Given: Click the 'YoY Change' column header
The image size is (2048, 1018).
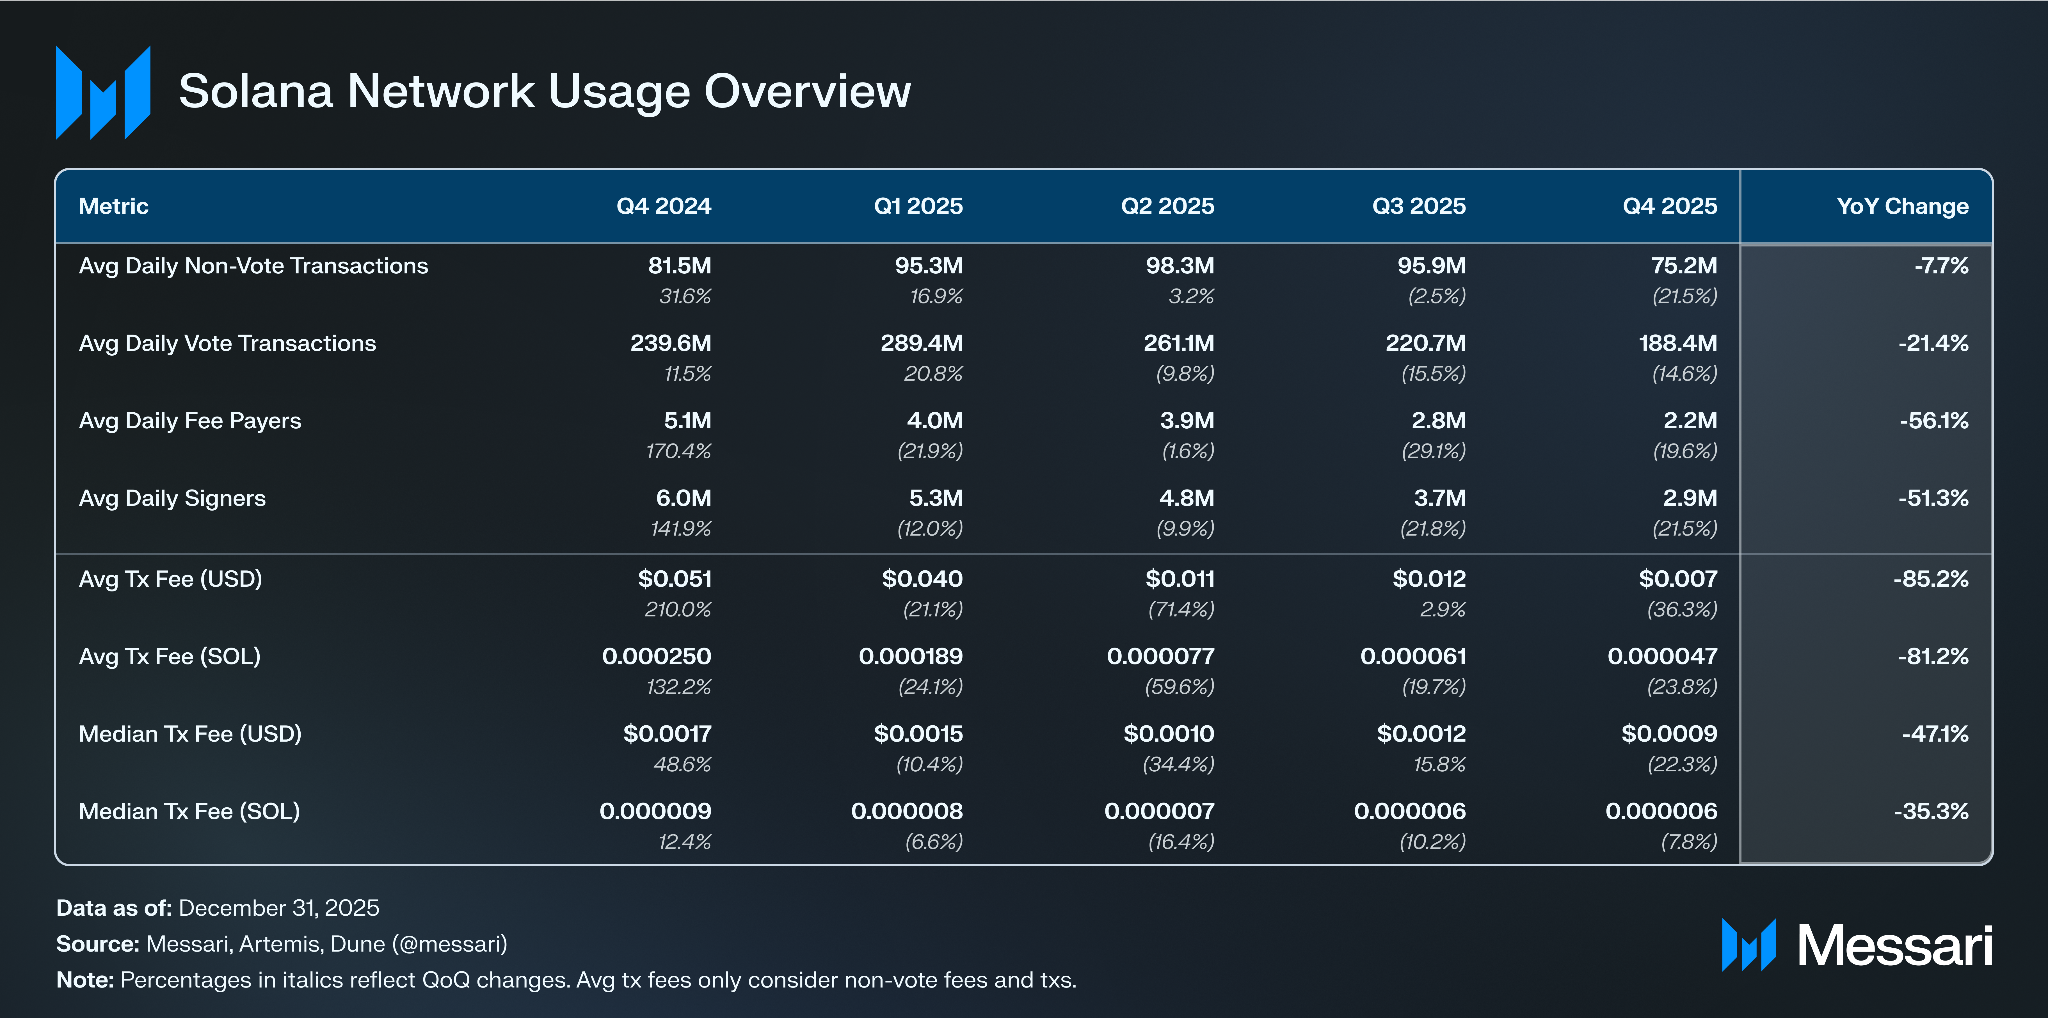Looking at the screenshot, I should click(1902, 206).
